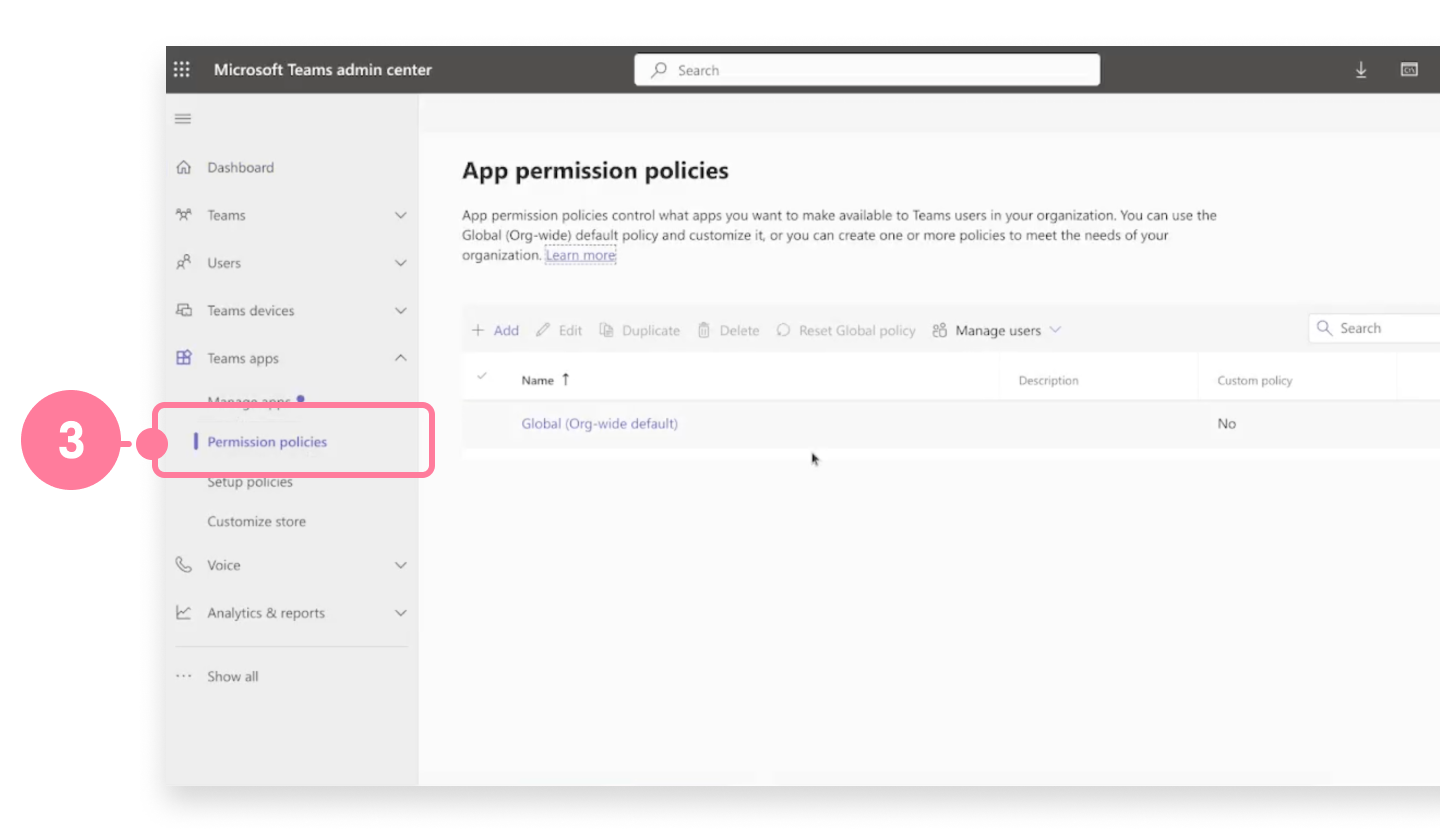Image resolution: width=1440 pixels, height=832 pixels.
Task: Click the download arrow icon in header
Action: pos(1361,70)
